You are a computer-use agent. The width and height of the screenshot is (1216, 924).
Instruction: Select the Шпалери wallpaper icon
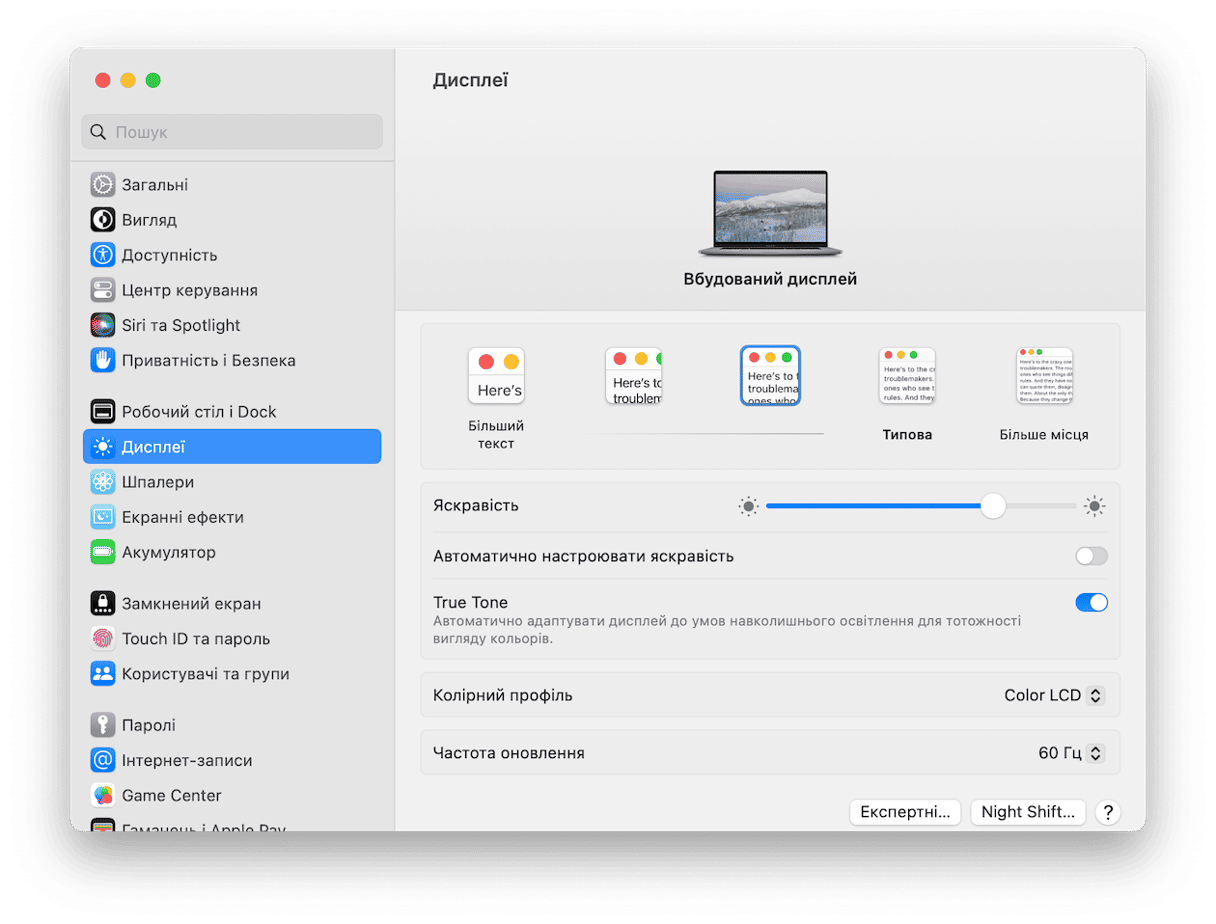tap(103, 482)
